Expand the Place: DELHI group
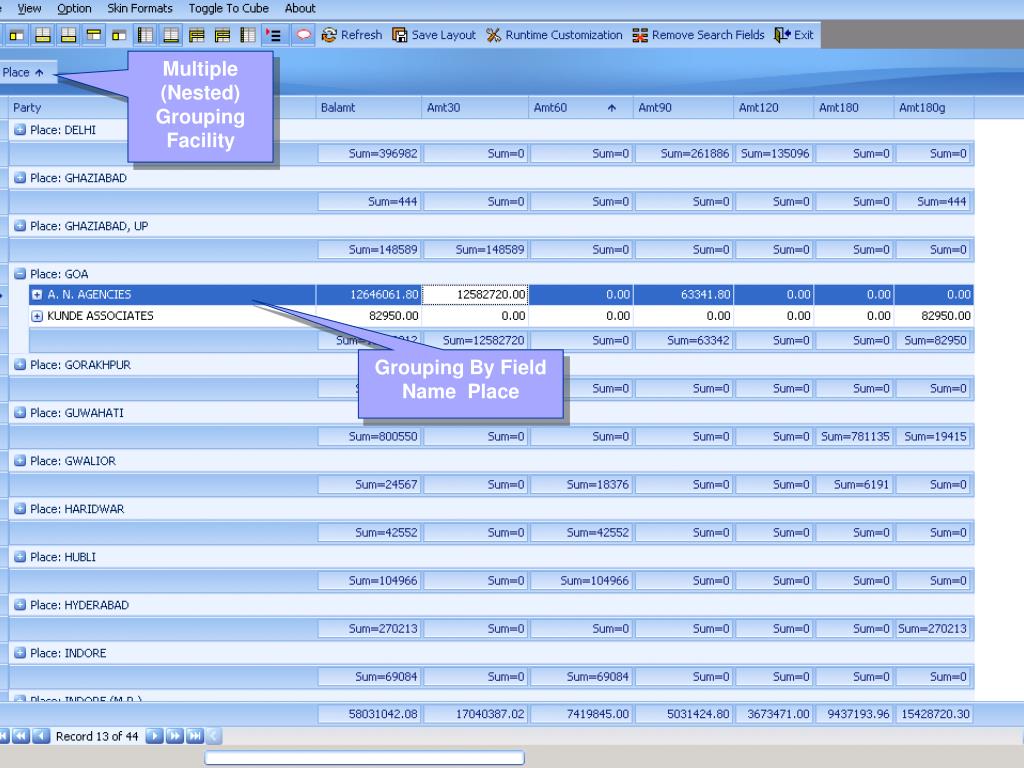 20,130
